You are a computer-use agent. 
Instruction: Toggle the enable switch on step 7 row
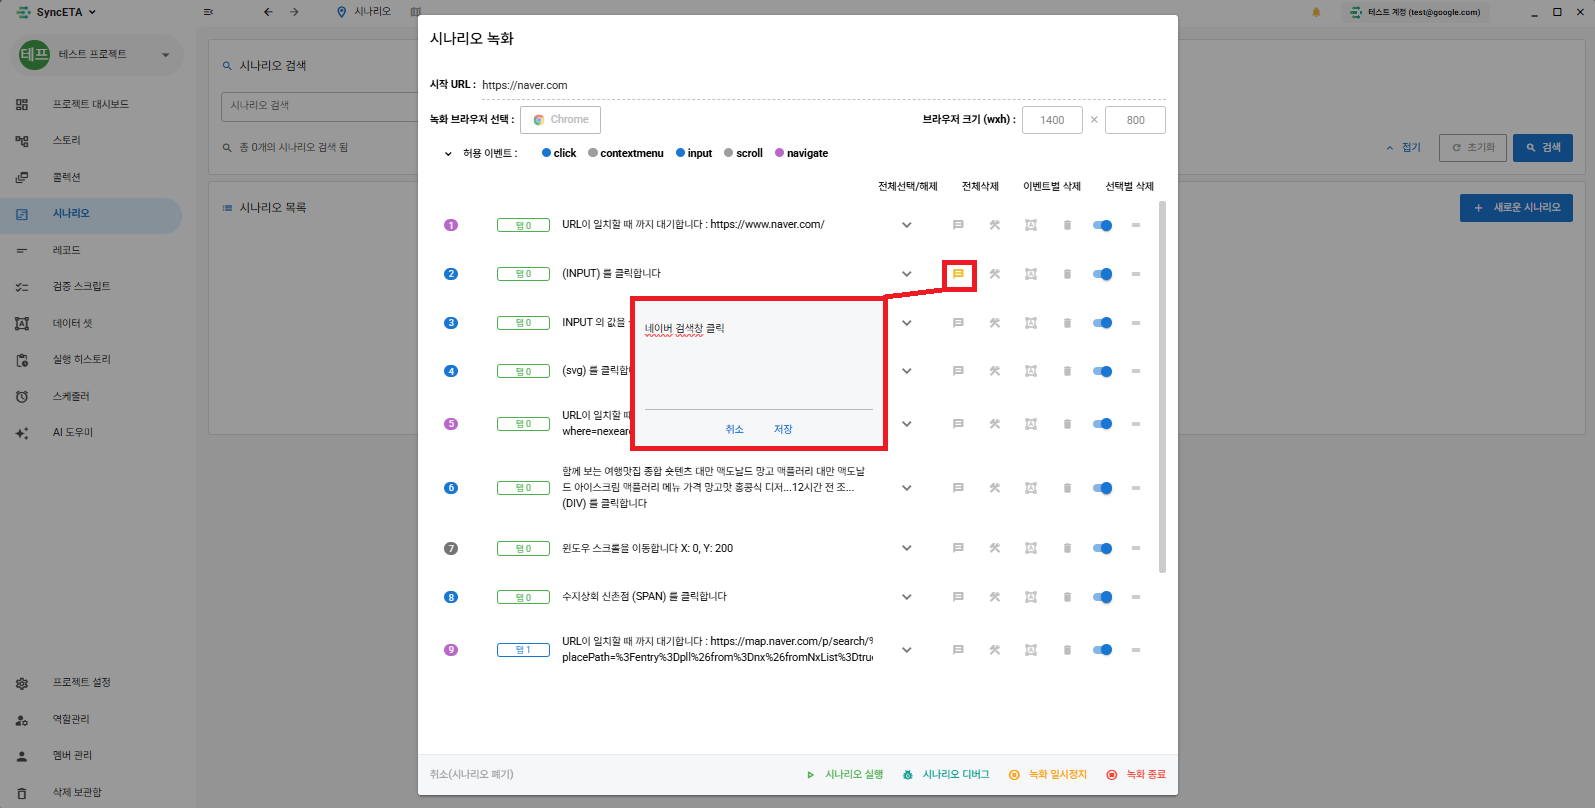tap(1102, 548)
